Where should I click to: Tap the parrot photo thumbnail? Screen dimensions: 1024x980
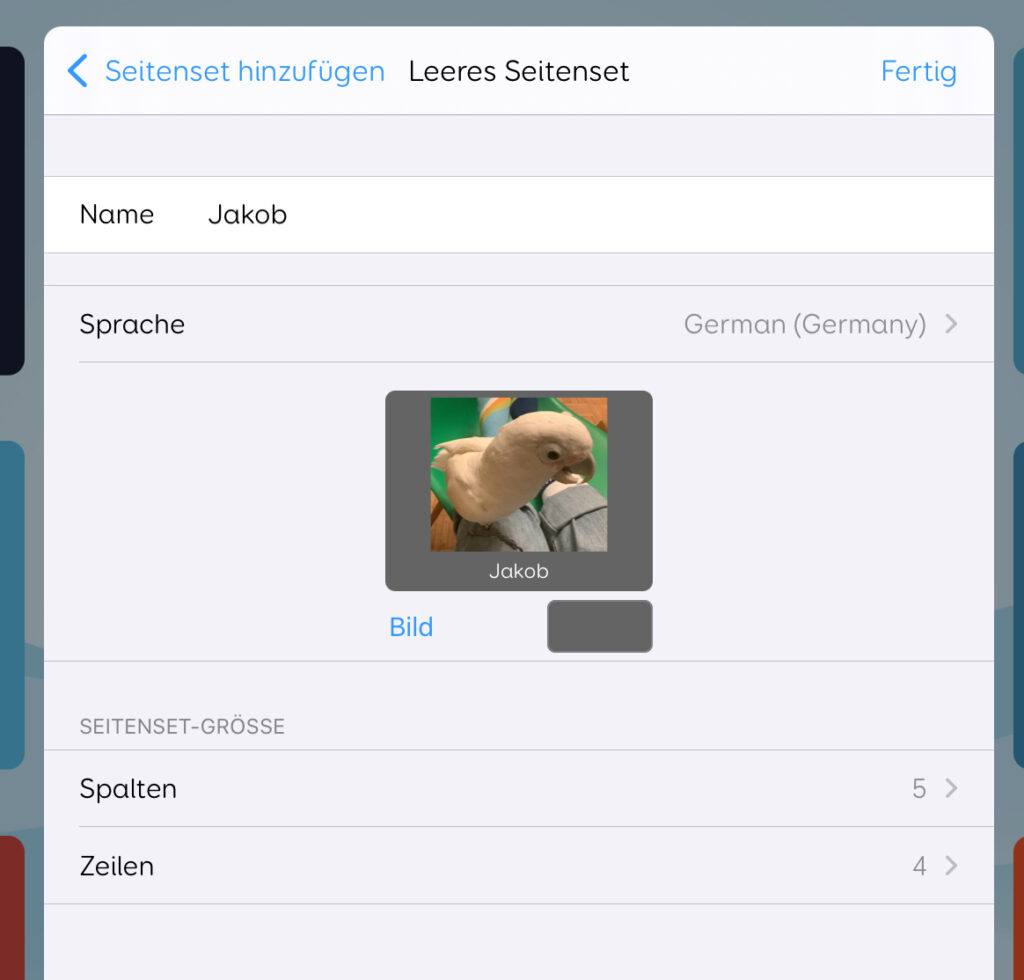pyautogui.click(x=519, y=475)
